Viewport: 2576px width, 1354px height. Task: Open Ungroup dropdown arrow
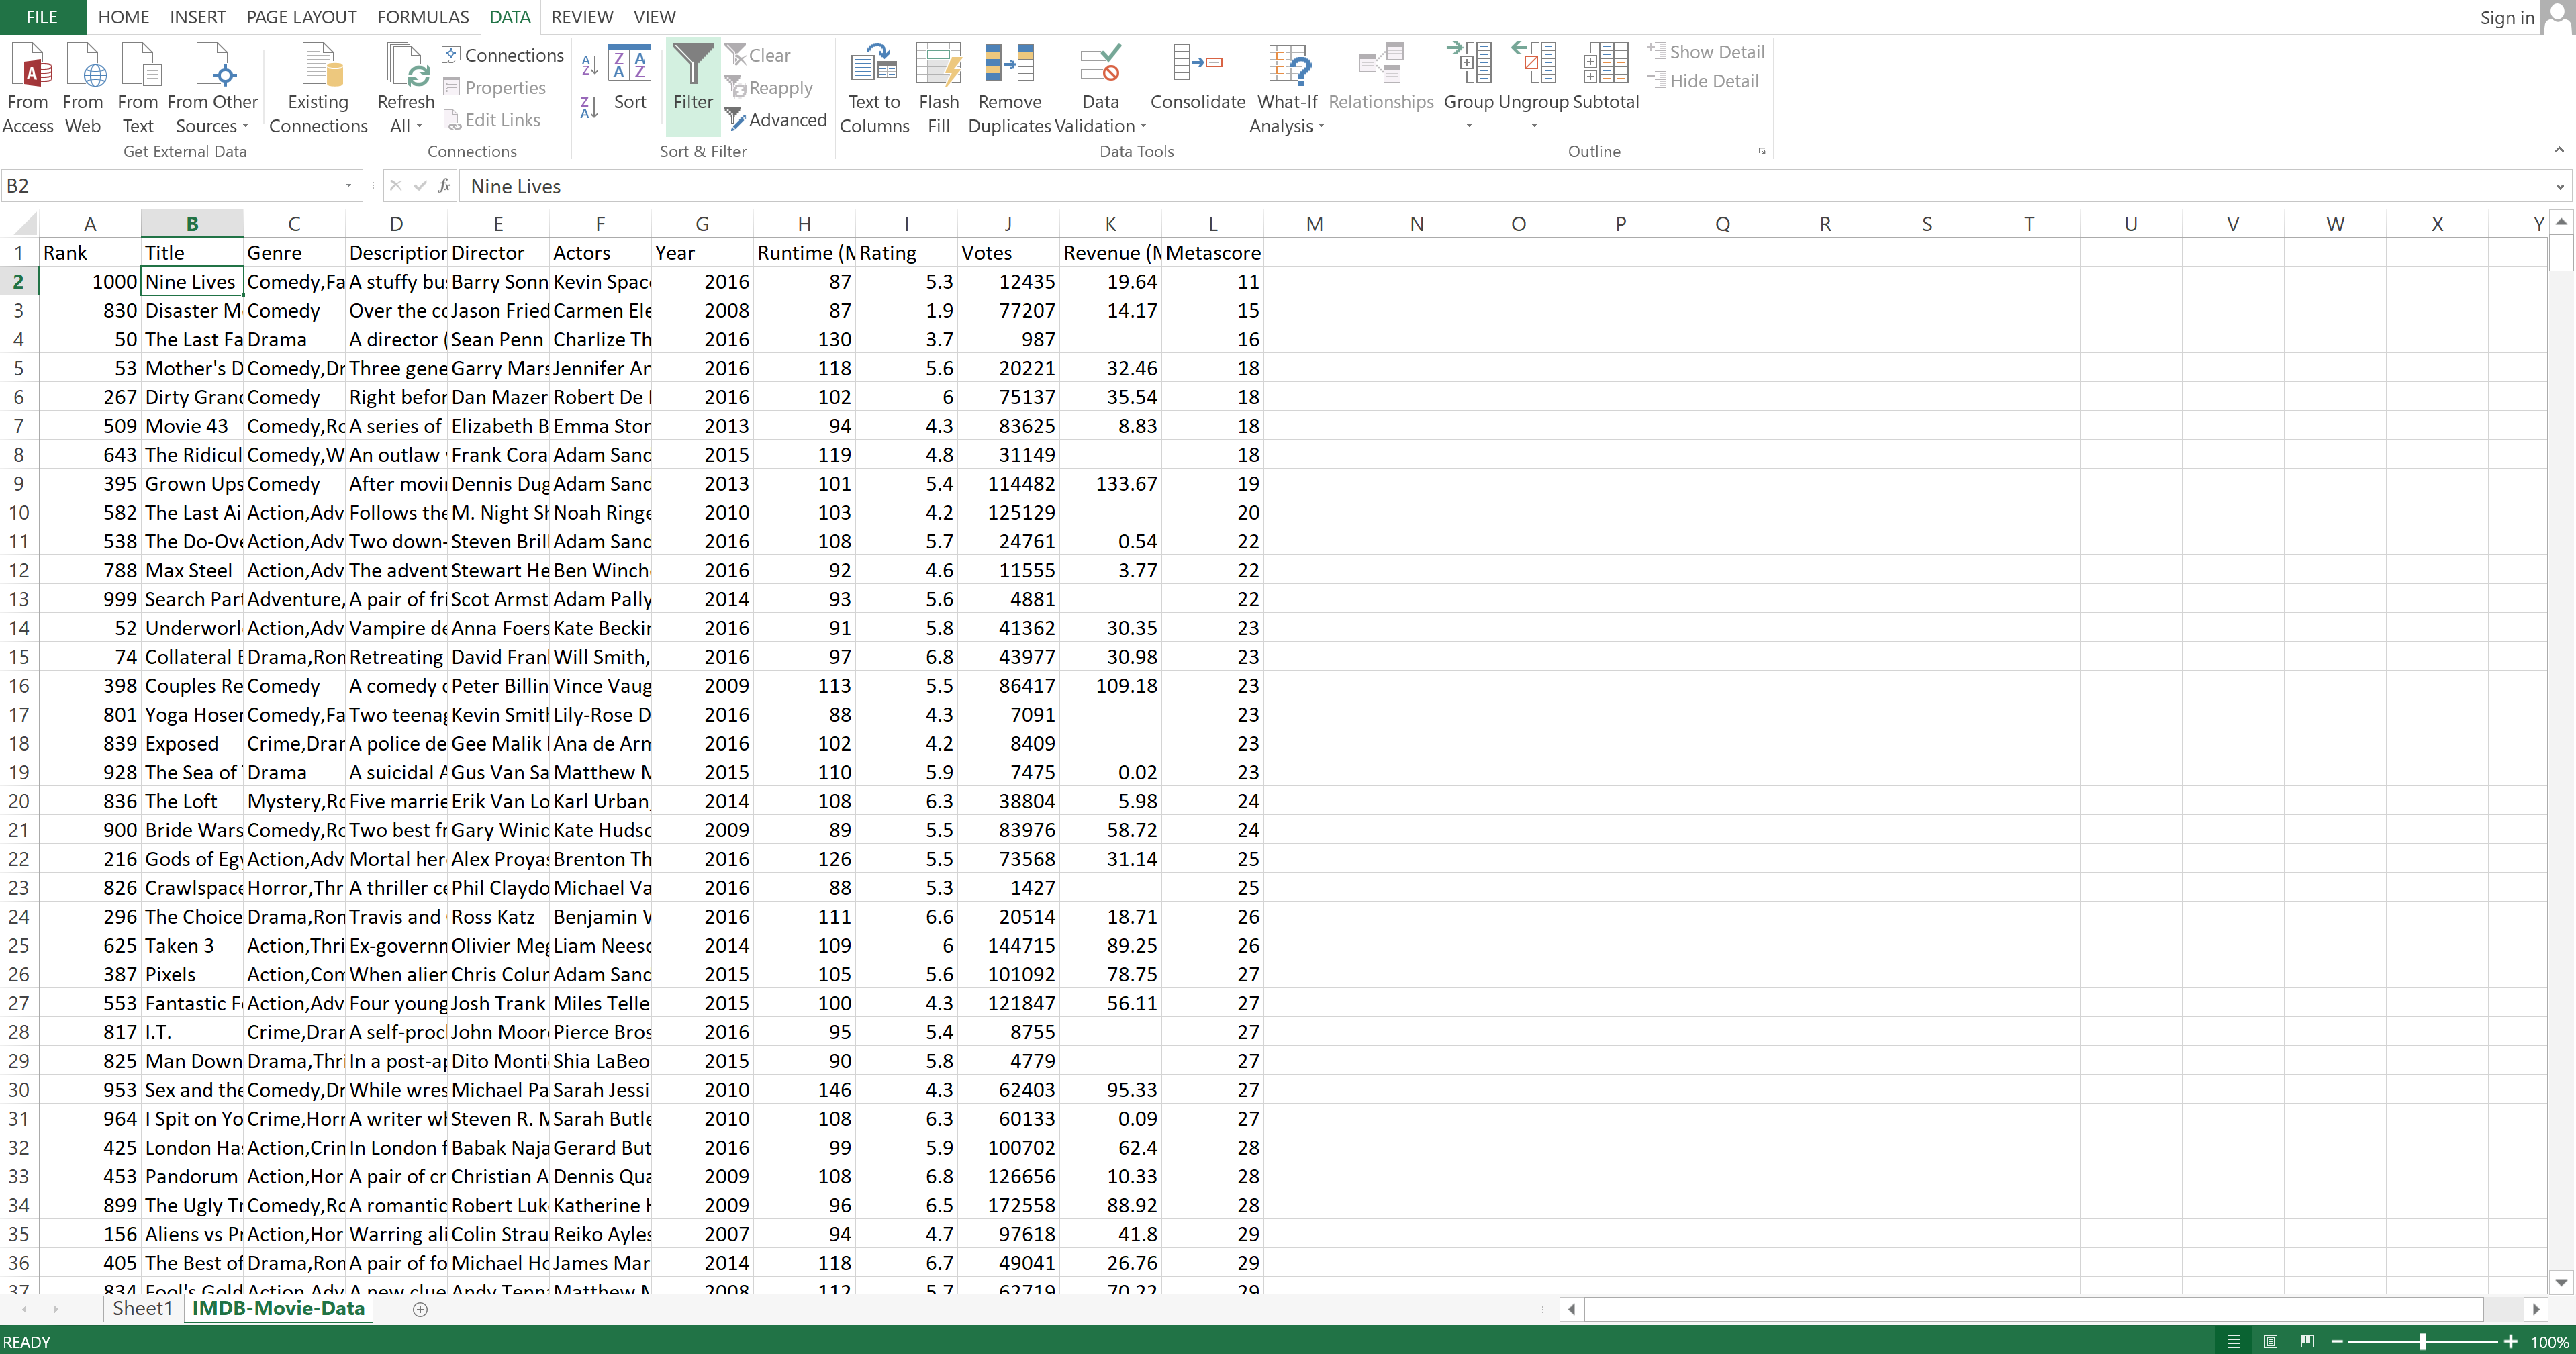(x=1533, y=126)
